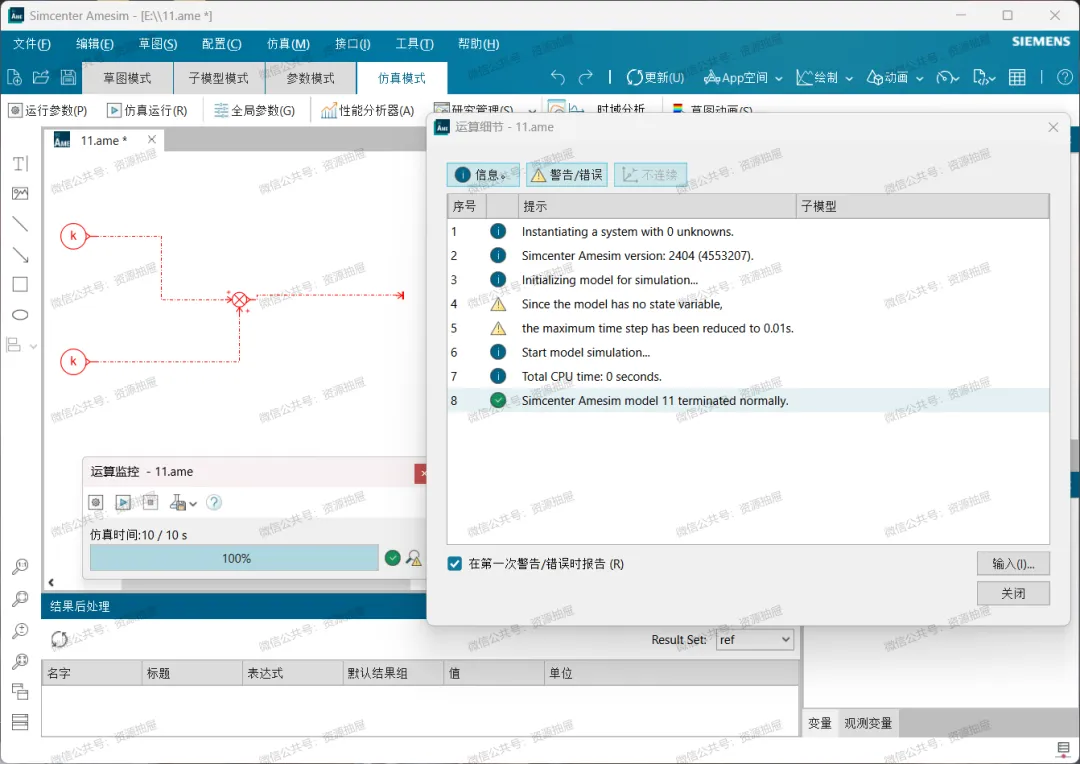The height and width of the screenshot is (764, 1080).
Task: Click the save floppy disk icon
Action: 68,77
